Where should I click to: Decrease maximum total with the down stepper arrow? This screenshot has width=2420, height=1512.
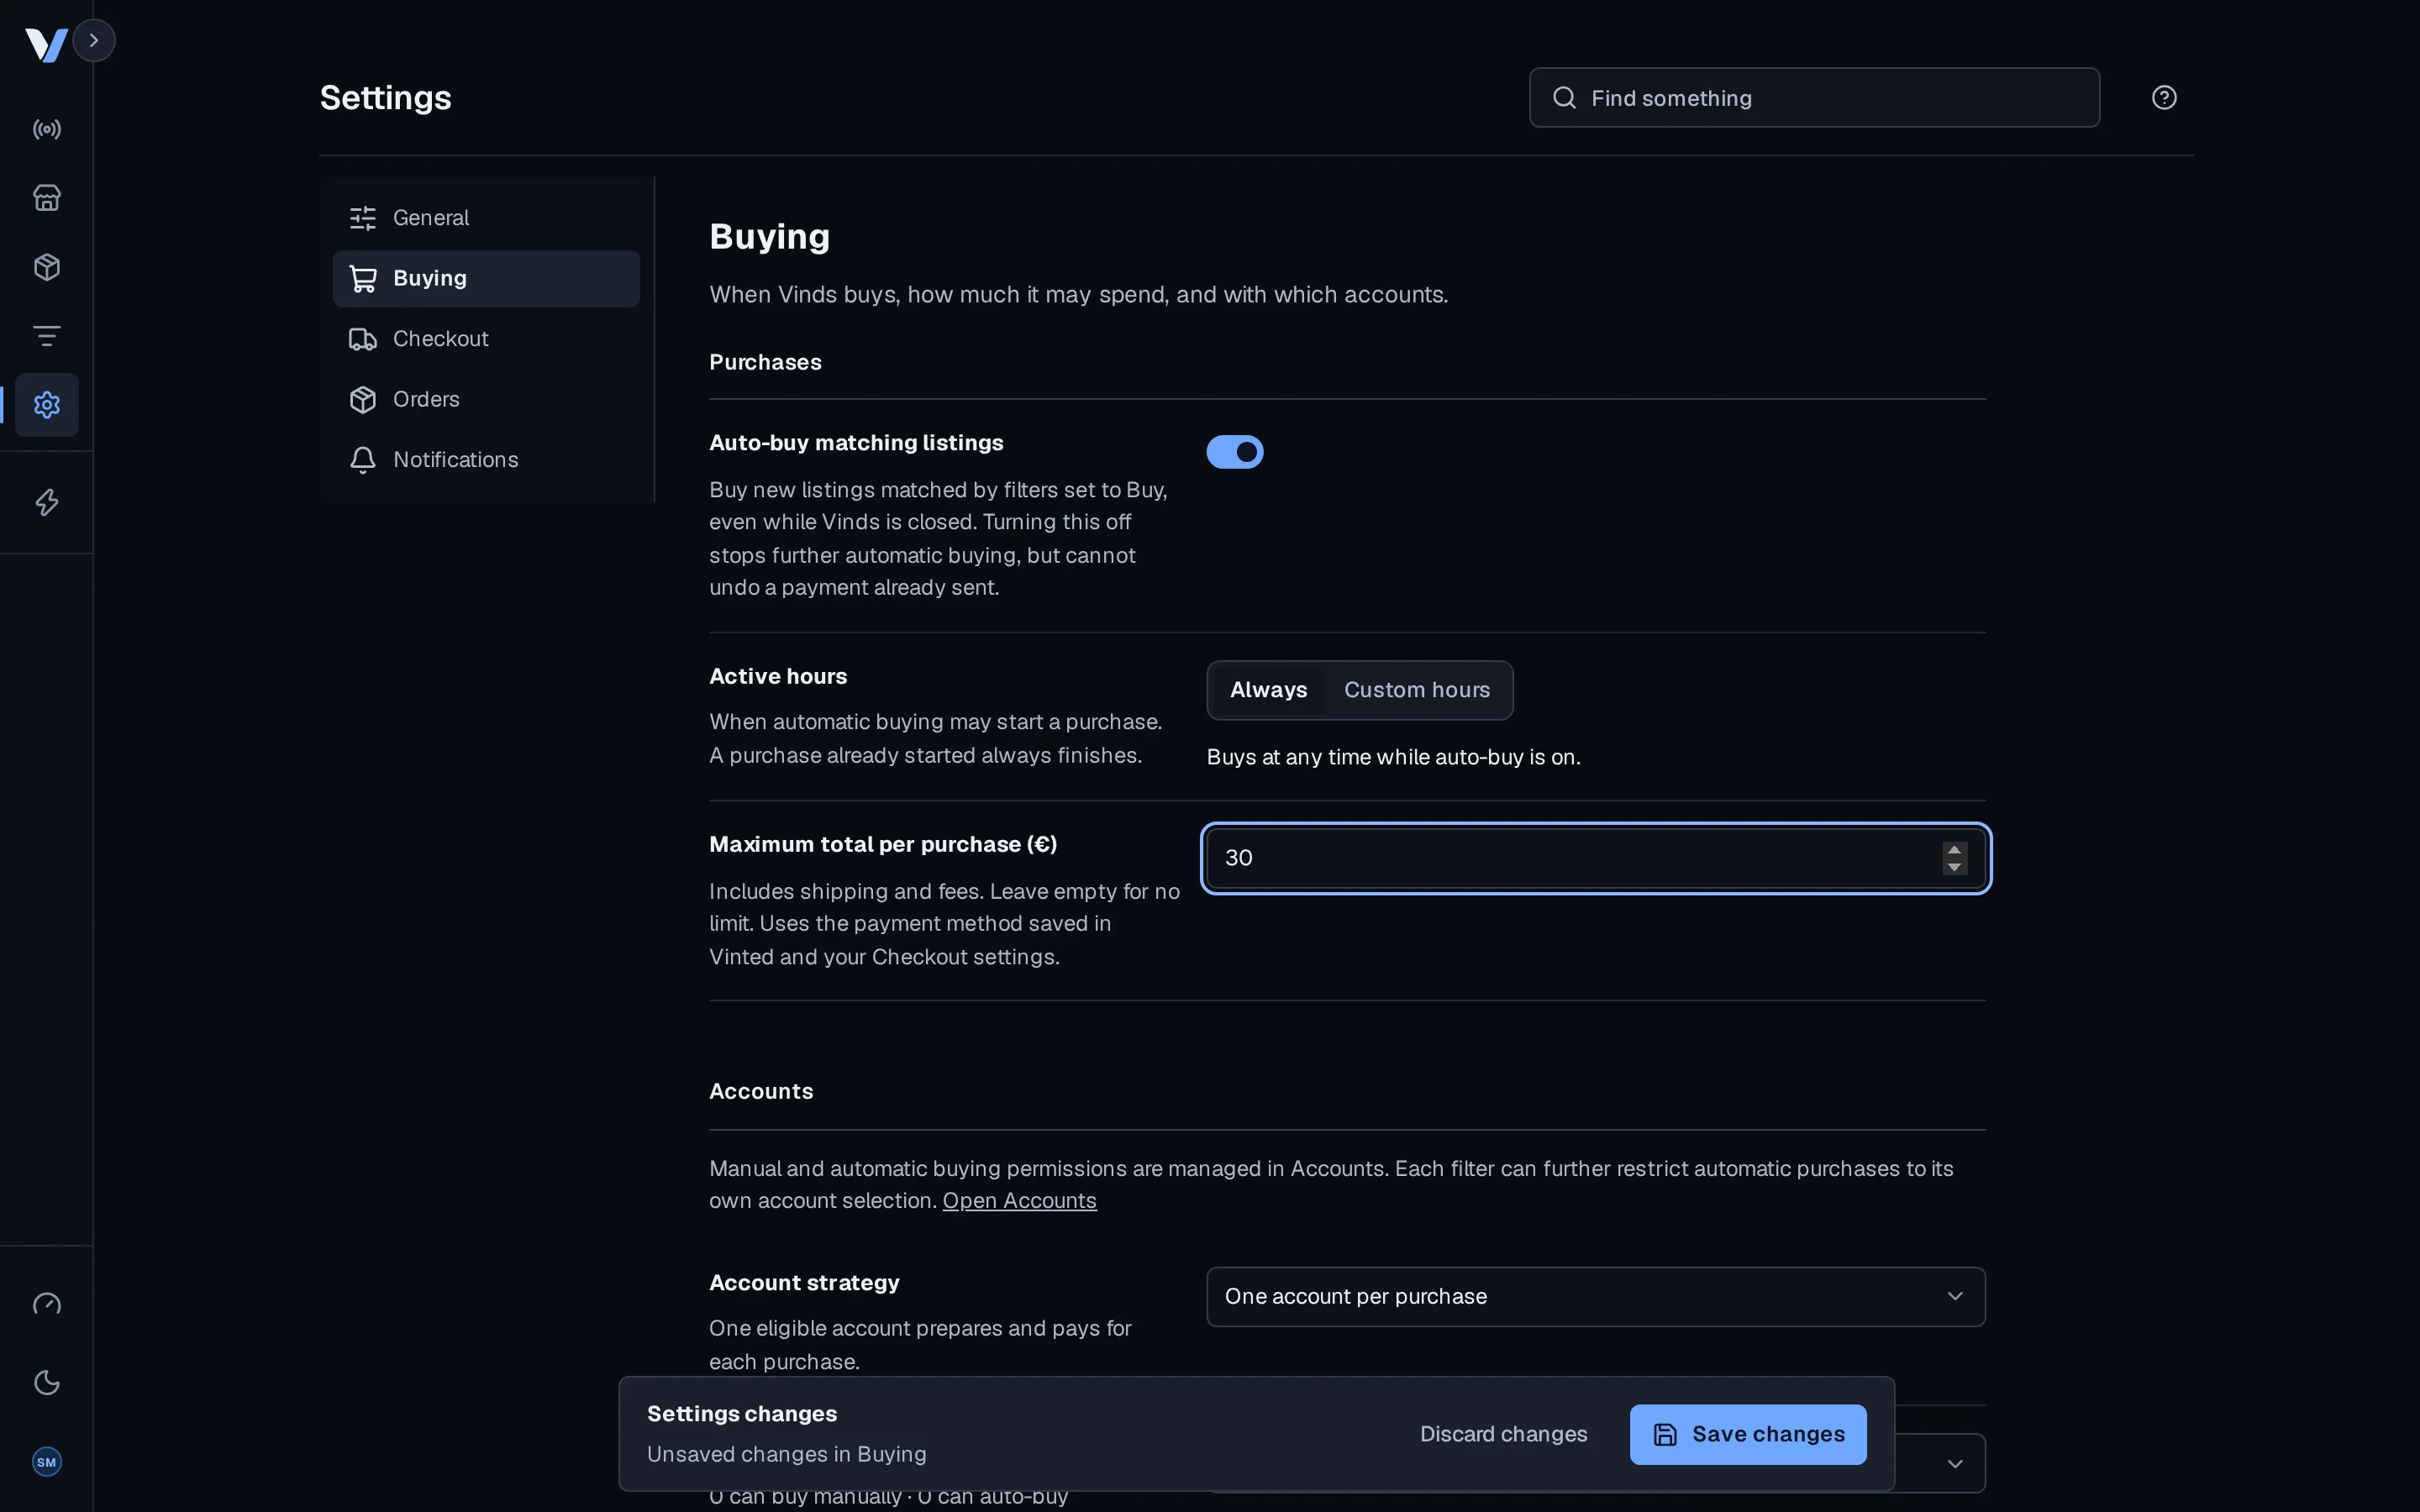click(1955, 867)
